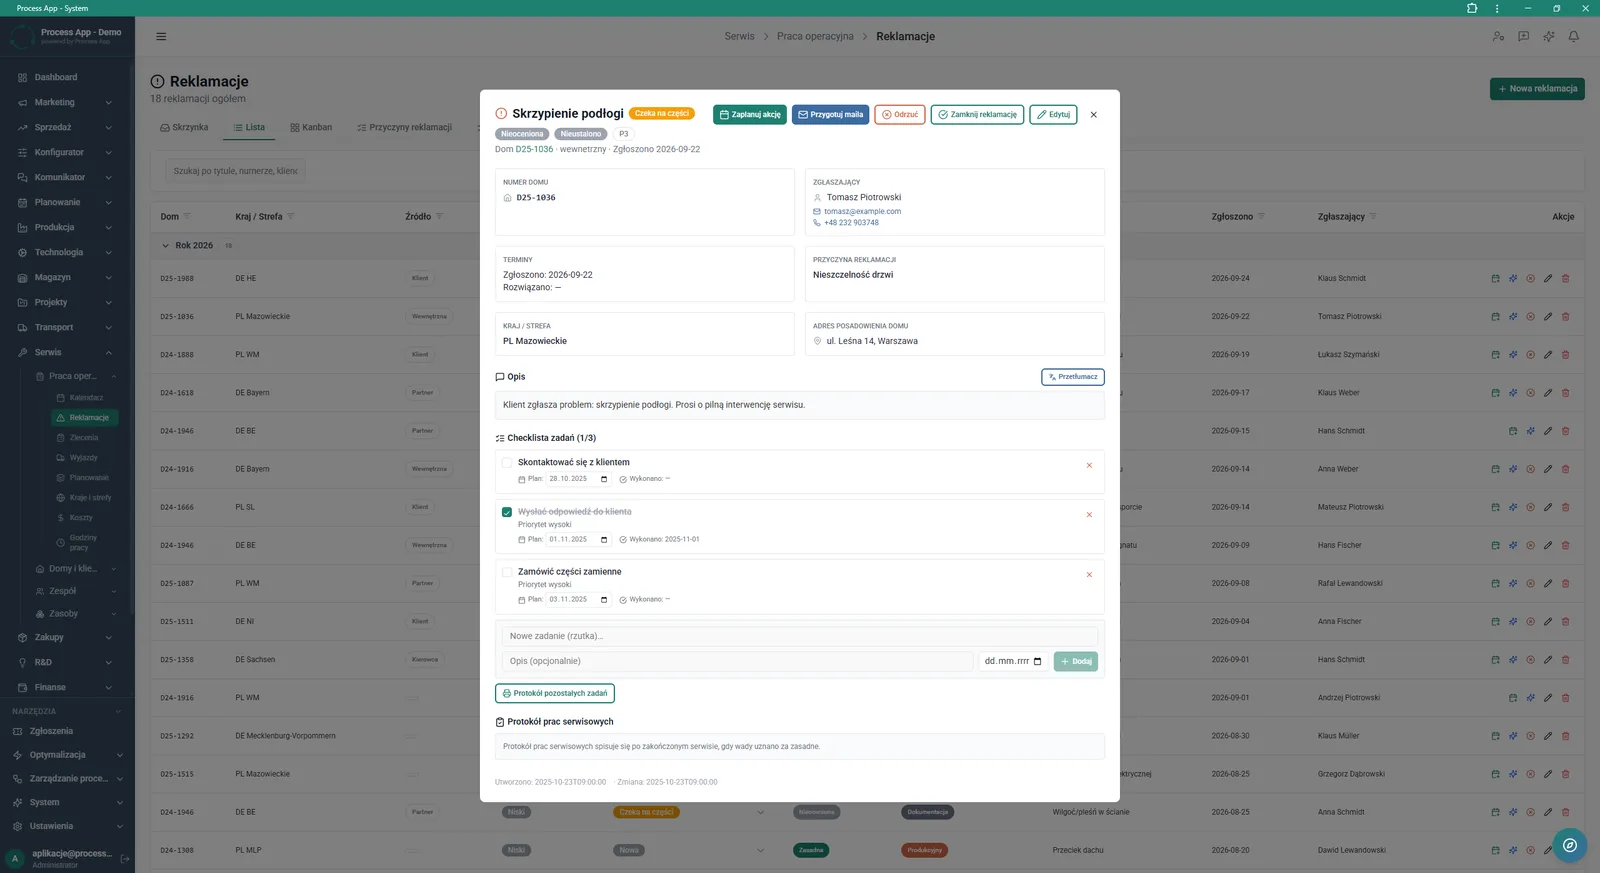Switch to the Skrzynka tab

184,127
